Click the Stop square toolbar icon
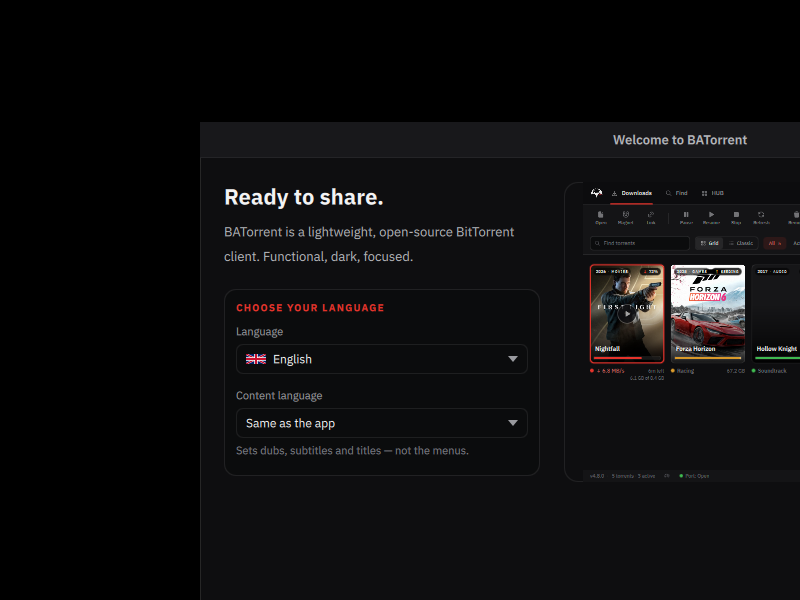Image resolution: width=800 pixels, height=600 pixels. click(736, 218)
